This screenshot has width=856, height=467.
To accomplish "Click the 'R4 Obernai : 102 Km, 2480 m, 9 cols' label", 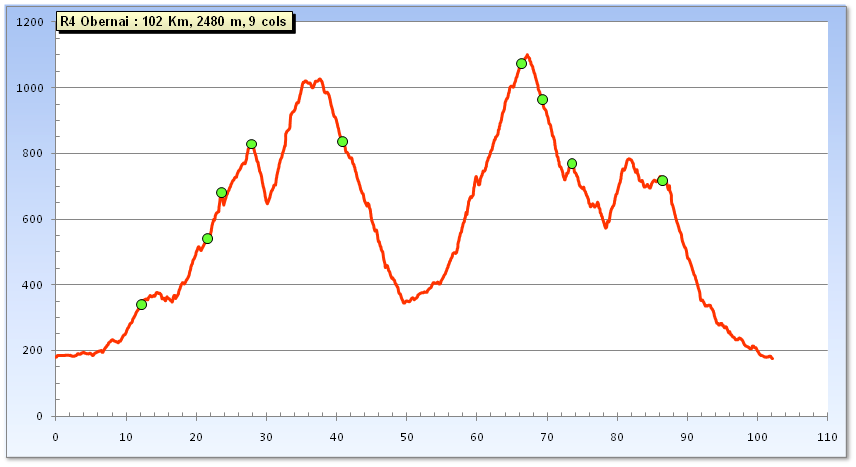I will 176,22.
